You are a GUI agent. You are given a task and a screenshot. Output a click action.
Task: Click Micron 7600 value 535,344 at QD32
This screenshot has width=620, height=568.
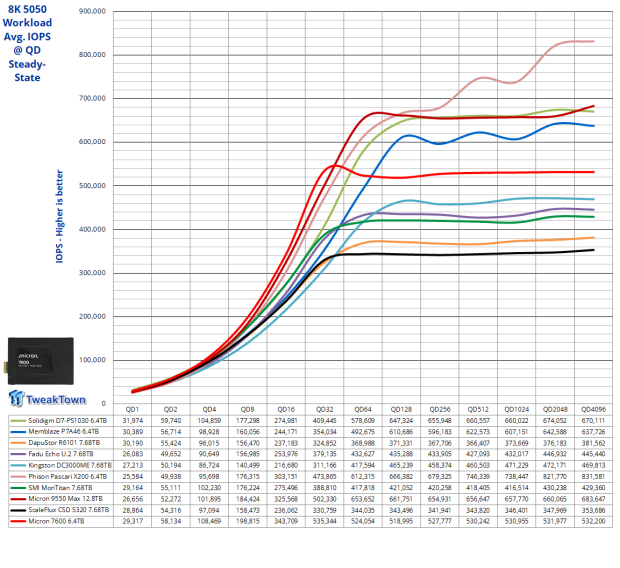tap(324, 521)
